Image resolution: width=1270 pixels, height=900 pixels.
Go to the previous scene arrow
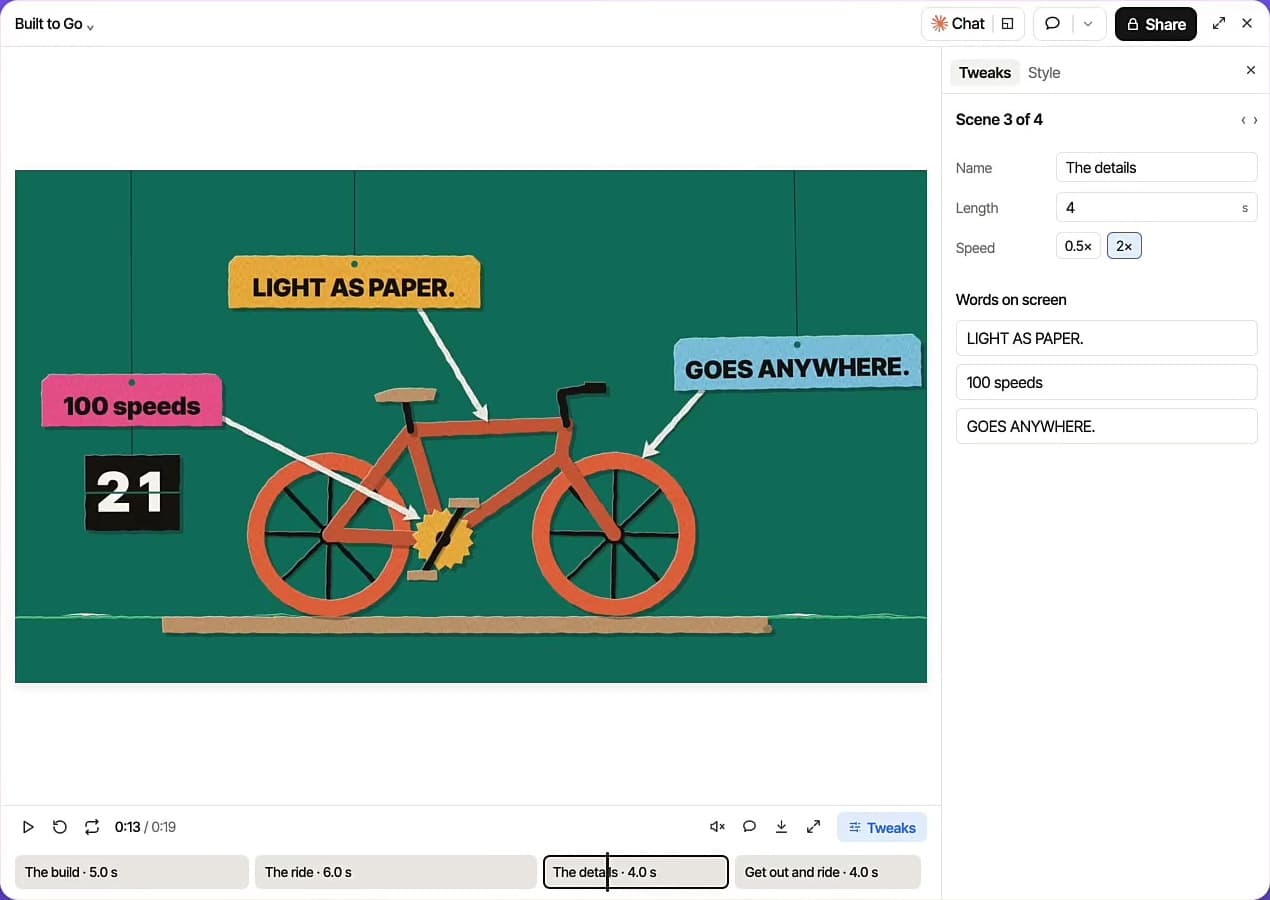(1243, 120)
